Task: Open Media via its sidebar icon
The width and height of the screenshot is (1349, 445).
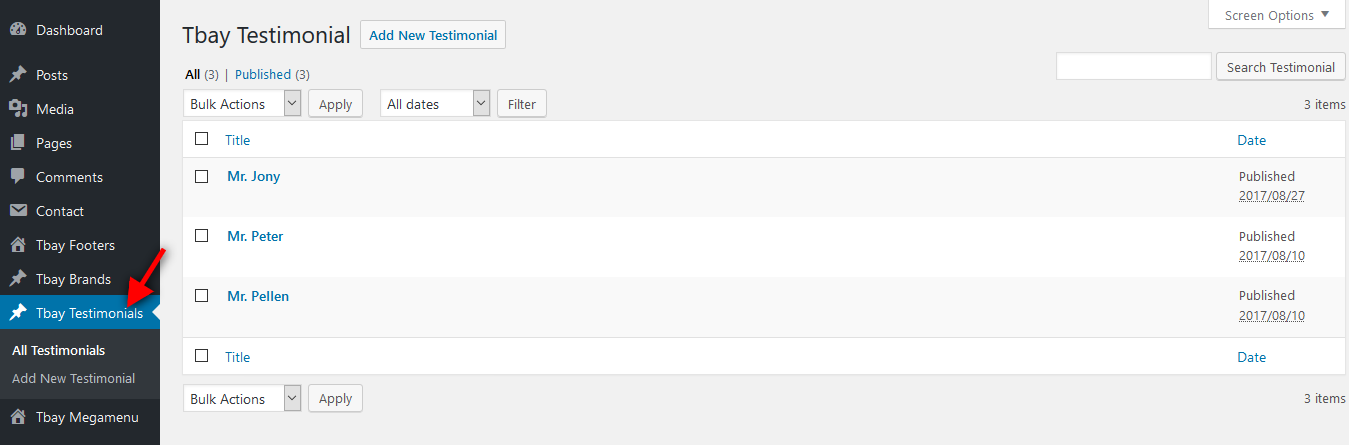Action: pos(17,109)
